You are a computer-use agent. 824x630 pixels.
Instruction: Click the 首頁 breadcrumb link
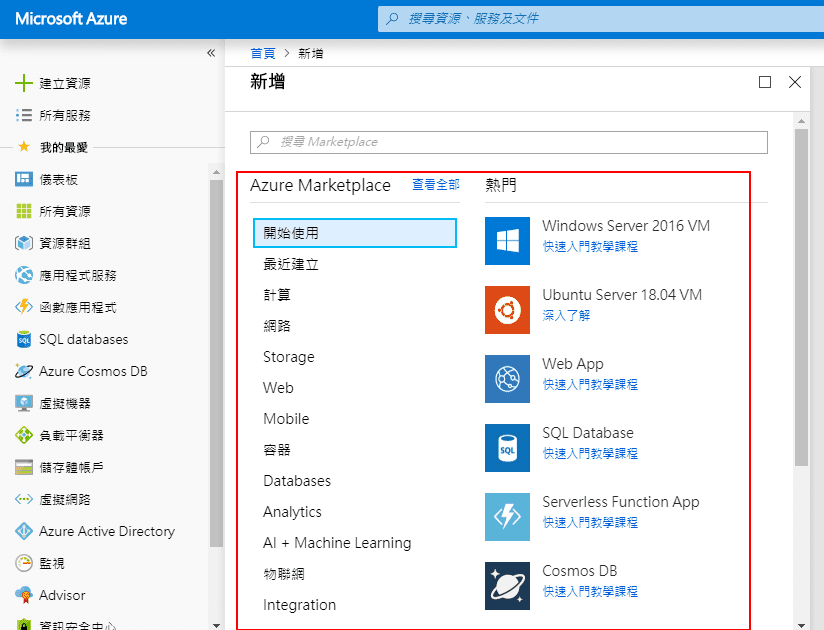click(263, 53)
